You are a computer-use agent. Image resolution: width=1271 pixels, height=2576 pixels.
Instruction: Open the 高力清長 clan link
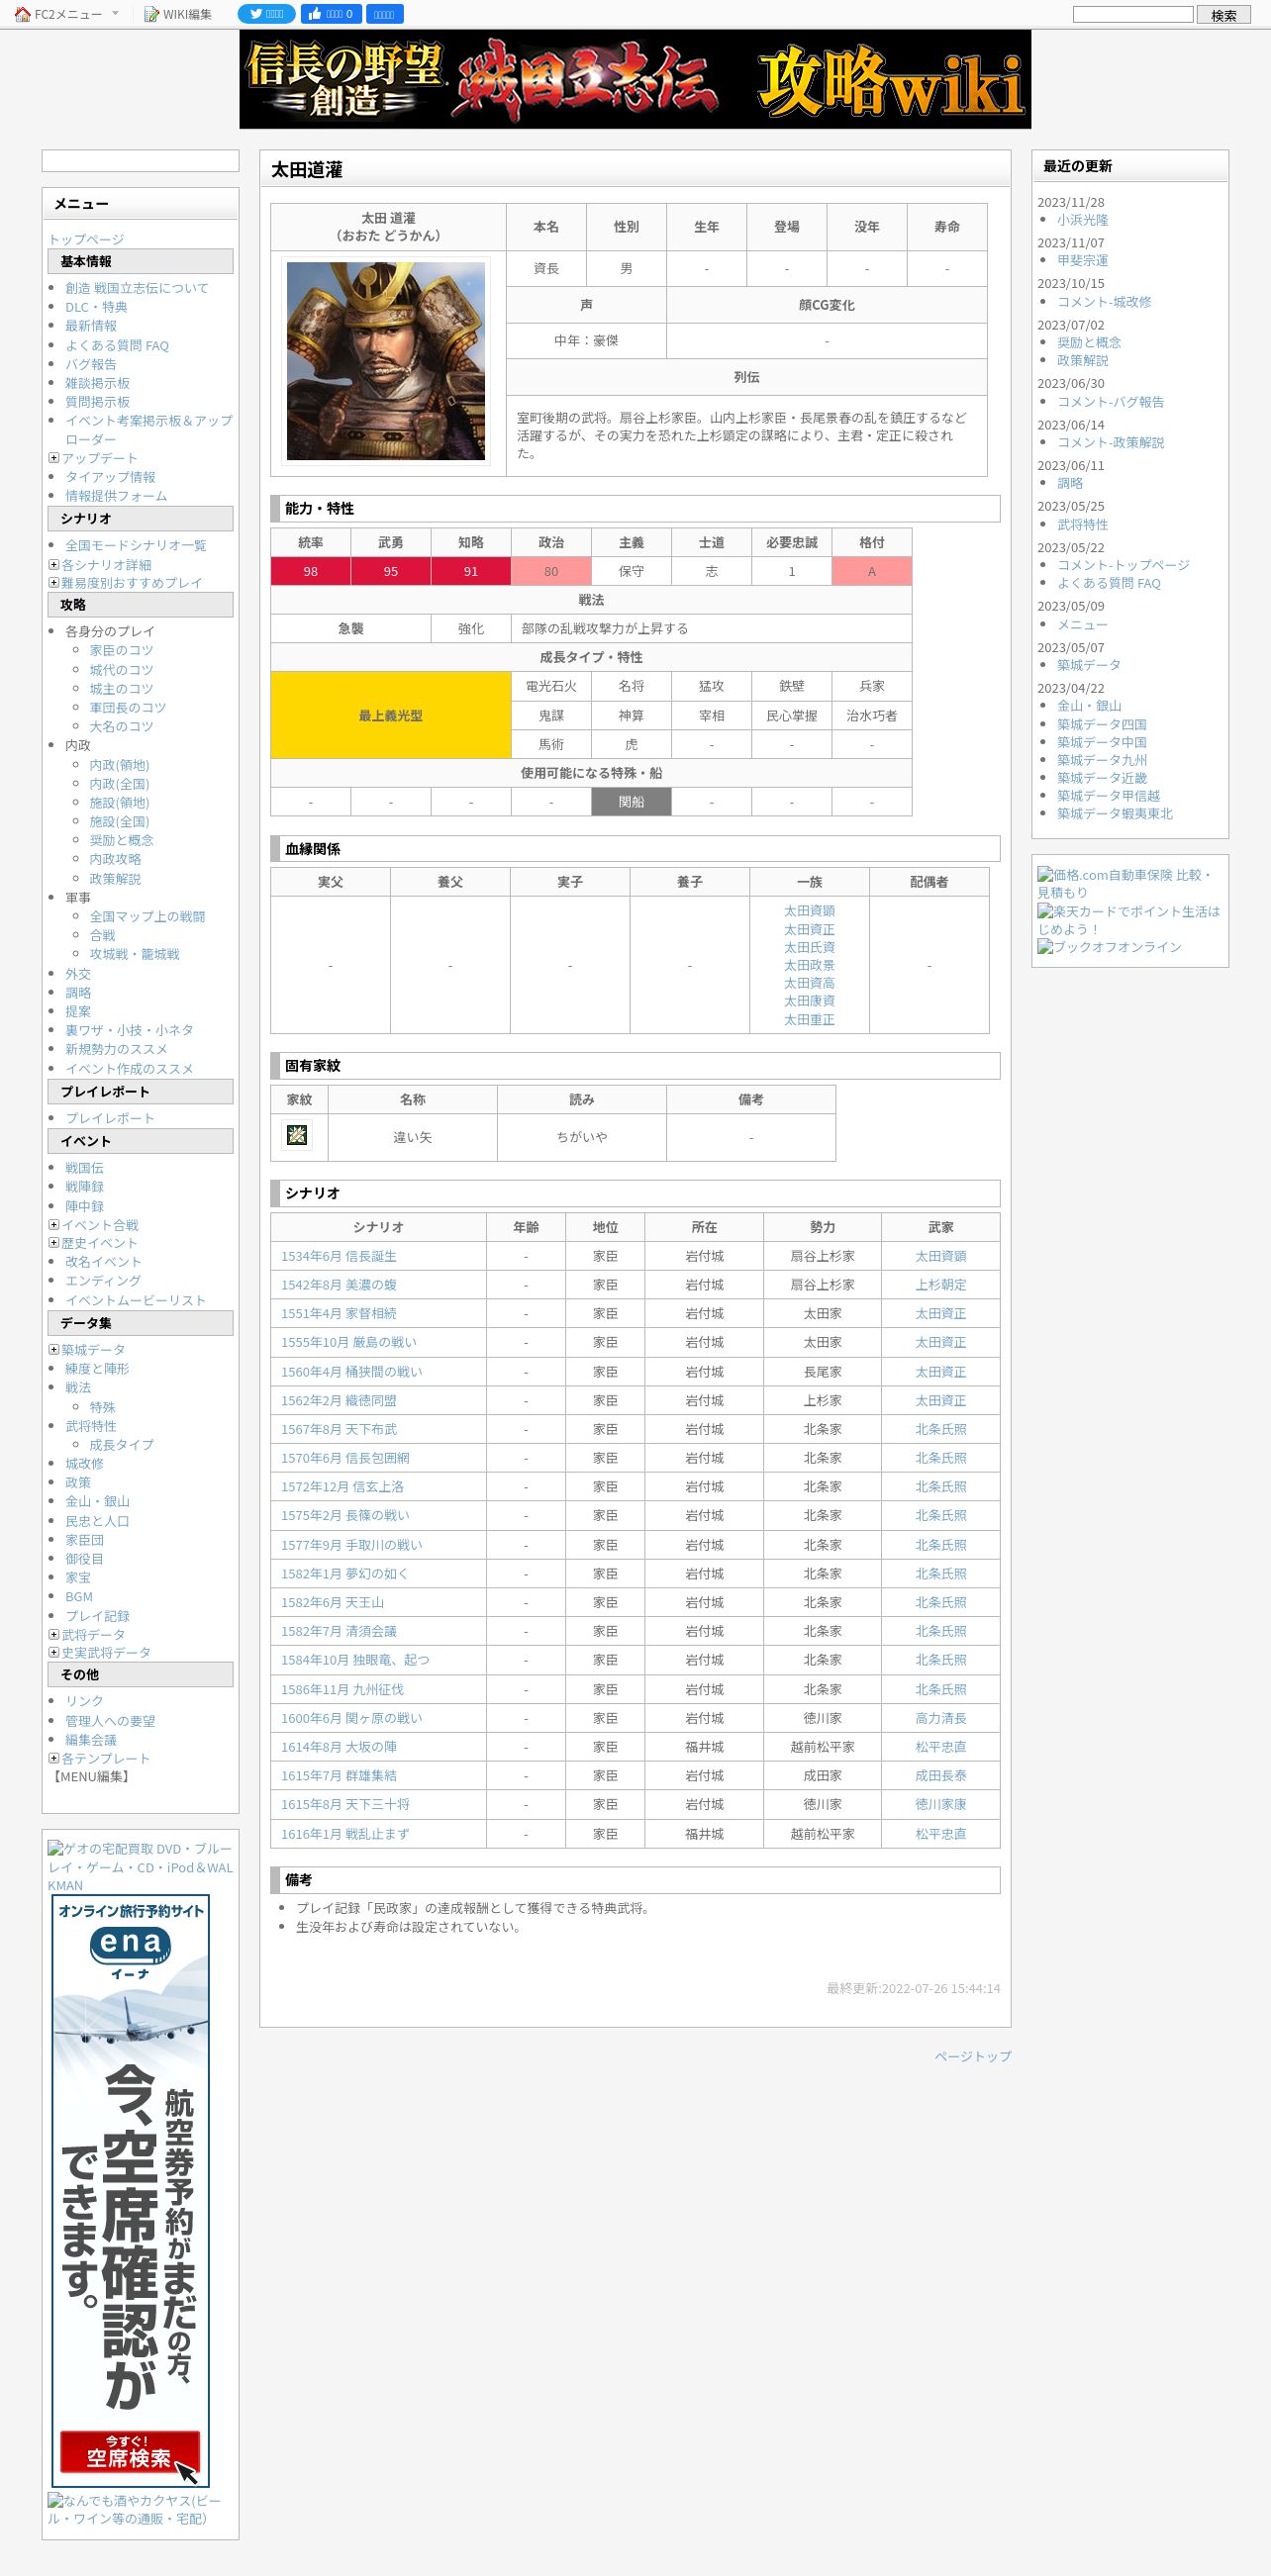click(x=941, y=1718)
